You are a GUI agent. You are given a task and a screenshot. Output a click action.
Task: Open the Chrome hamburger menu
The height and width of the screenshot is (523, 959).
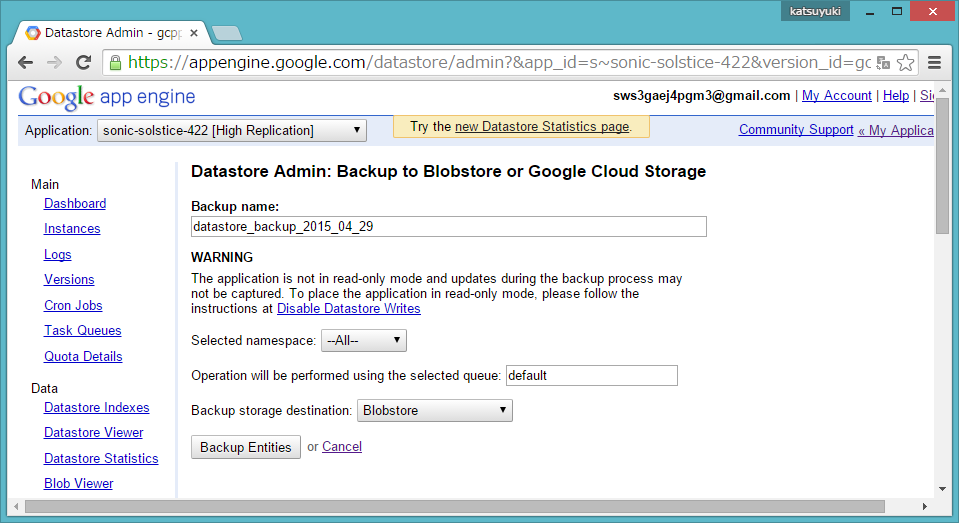pyautogui.click(x=934, y=62)
